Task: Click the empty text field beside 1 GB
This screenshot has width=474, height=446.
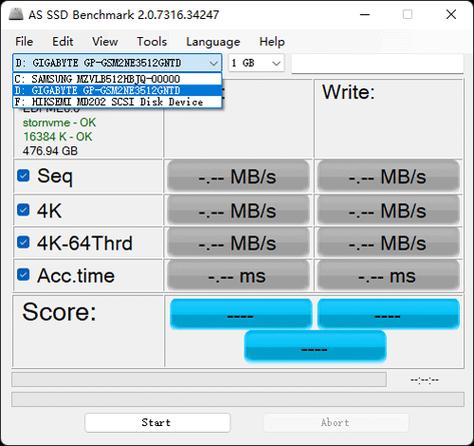Action: click(x=377, y=63)
